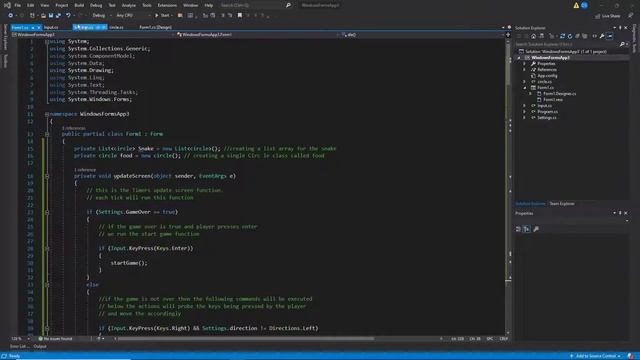Click the bookmark icon in toolbar
Screen dimensions: 640x360
[240, 16]
